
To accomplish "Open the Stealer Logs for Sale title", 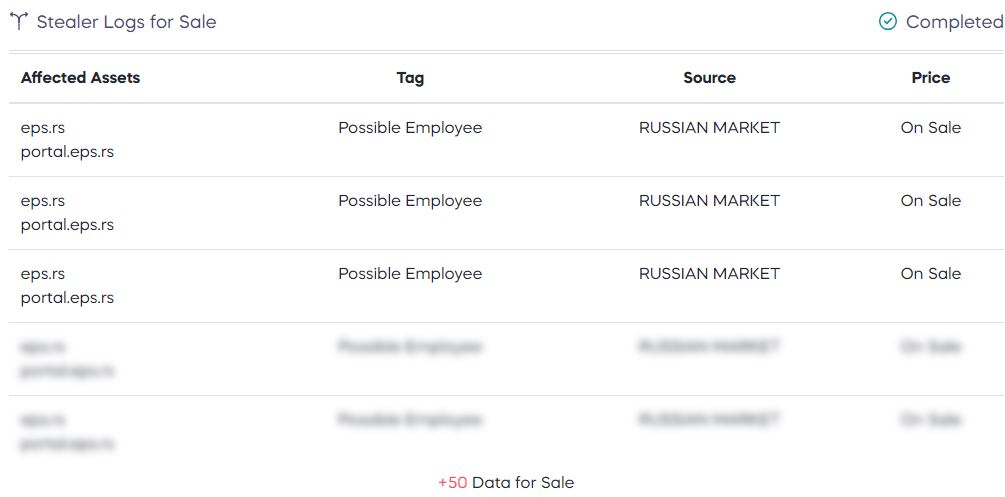I will pos(126,22).
